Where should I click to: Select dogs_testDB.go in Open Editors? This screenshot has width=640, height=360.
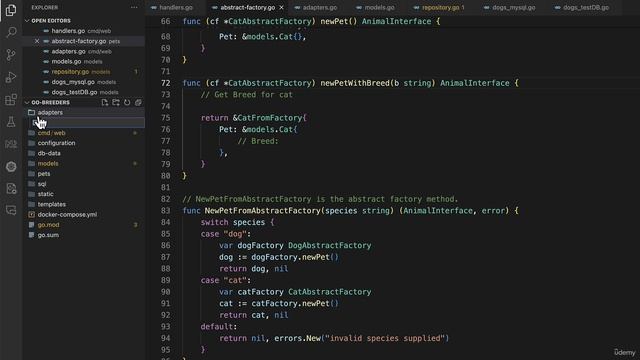click(x=83, y=92)
